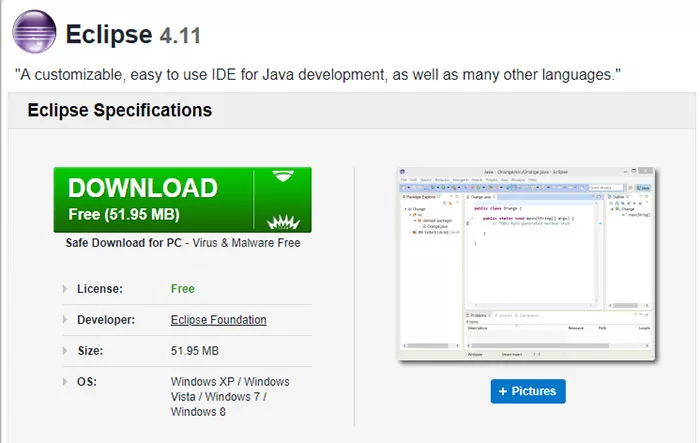Click the OS: label
700x443 pixels.
coord(87,382)
